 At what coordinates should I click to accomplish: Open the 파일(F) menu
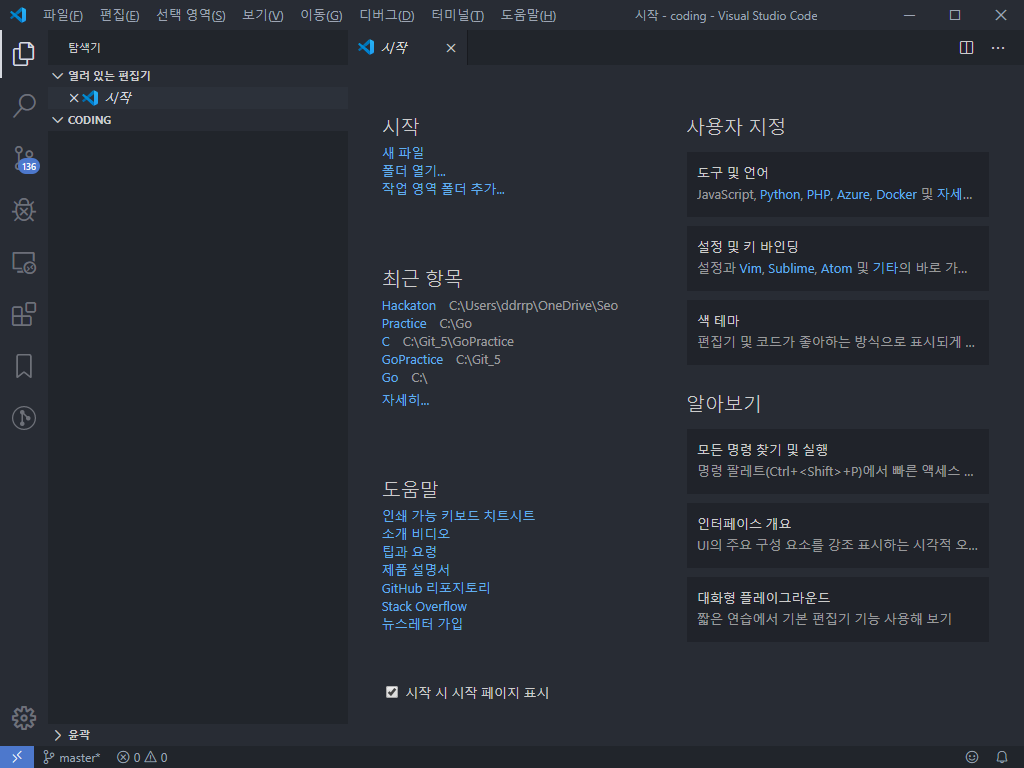pyautogui.click(x=63, y=15)
